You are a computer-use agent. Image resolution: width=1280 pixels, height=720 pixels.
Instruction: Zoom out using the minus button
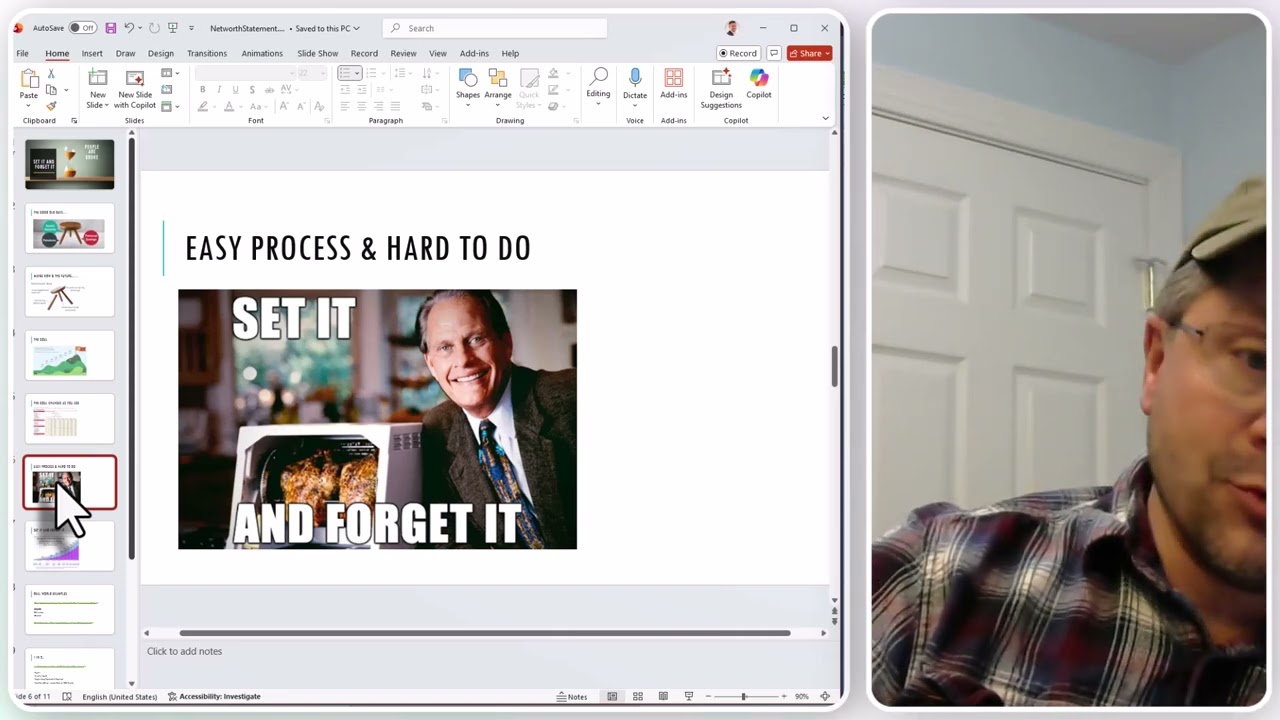coord(708,696)
